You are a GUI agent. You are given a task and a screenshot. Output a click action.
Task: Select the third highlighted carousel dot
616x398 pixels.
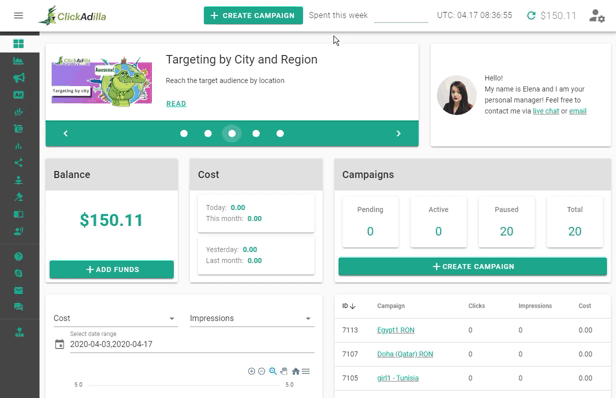pos(232,134)
